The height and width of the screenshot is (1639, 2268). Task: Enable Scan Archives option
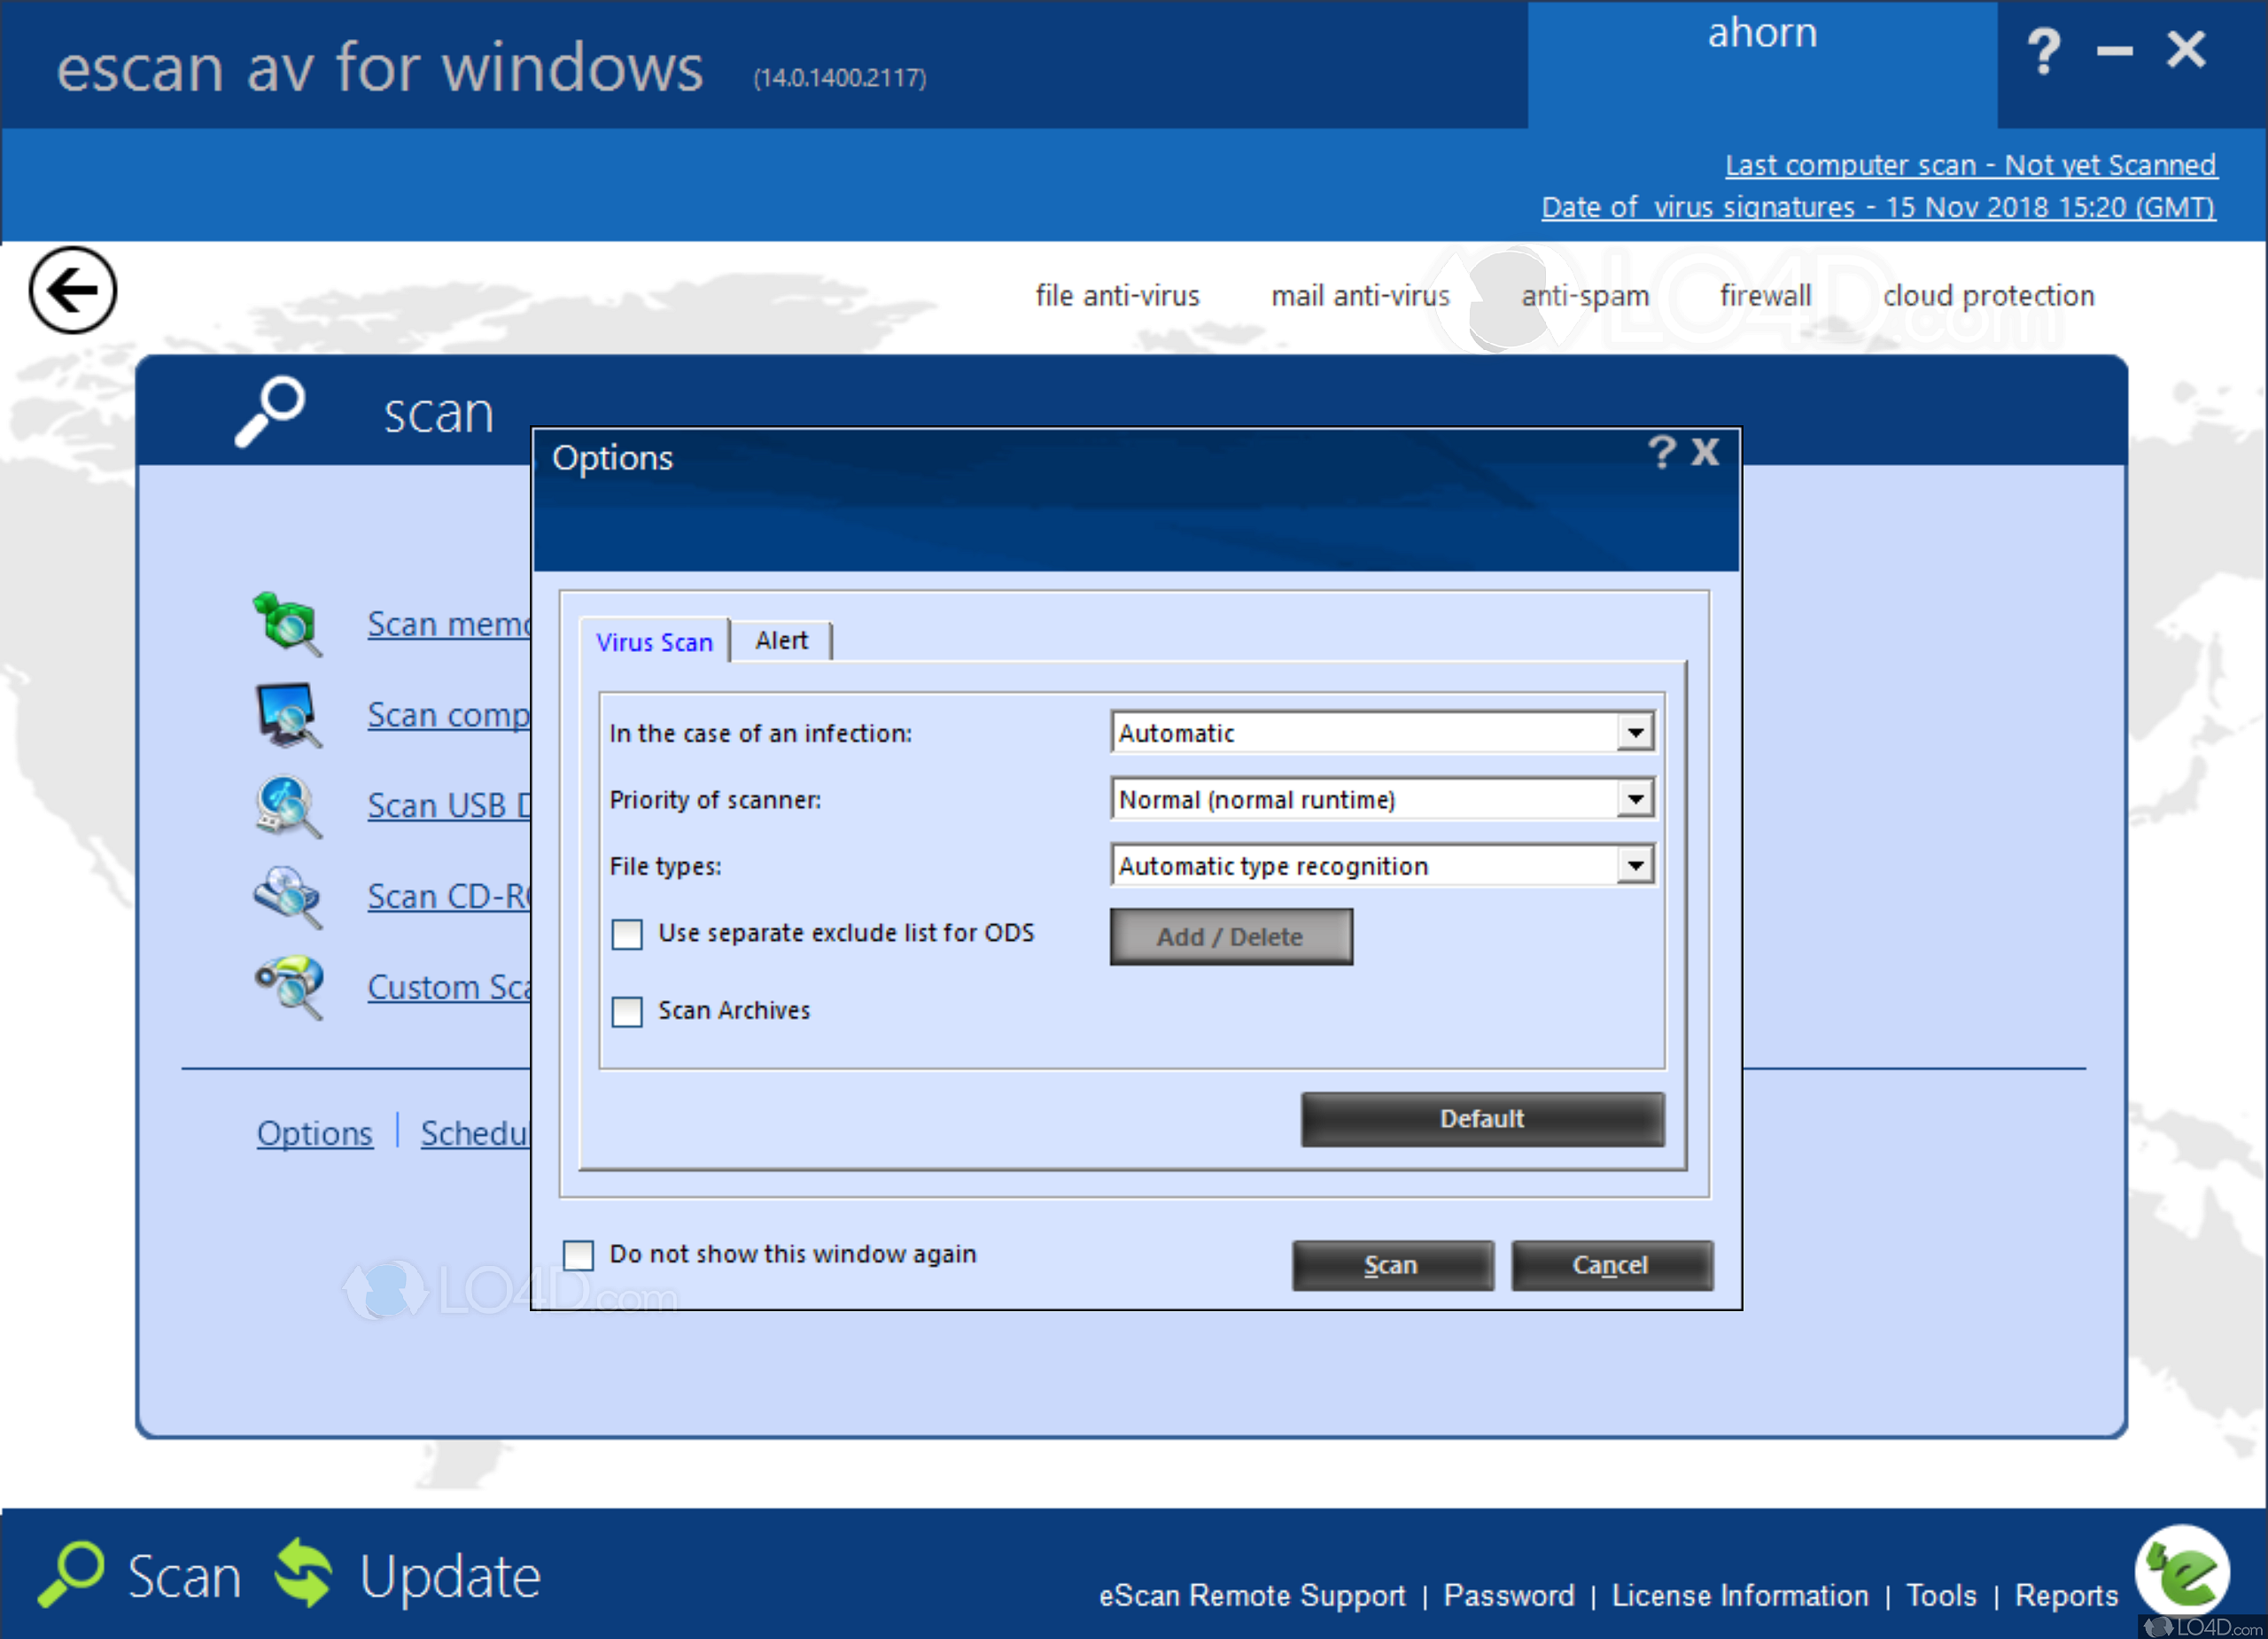pyautogui.click(x=627, y=1012)
